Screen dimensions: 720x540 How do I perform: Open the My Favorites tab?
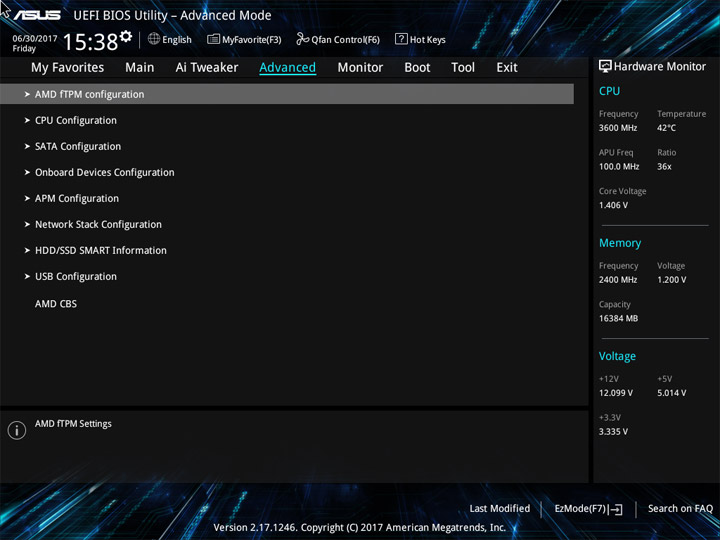point(68,68)
